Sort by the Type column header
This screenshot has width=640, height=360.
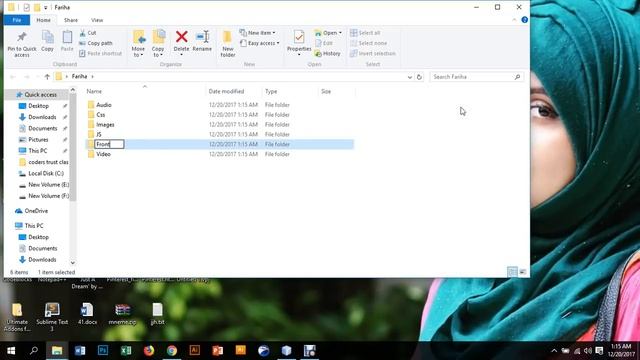pyautogui.click(x=271, y=91)
